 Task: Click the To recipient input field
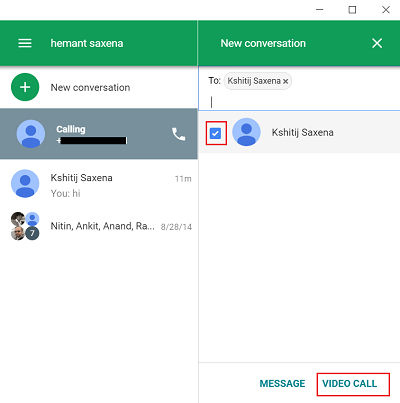click(x=299, y=102)
